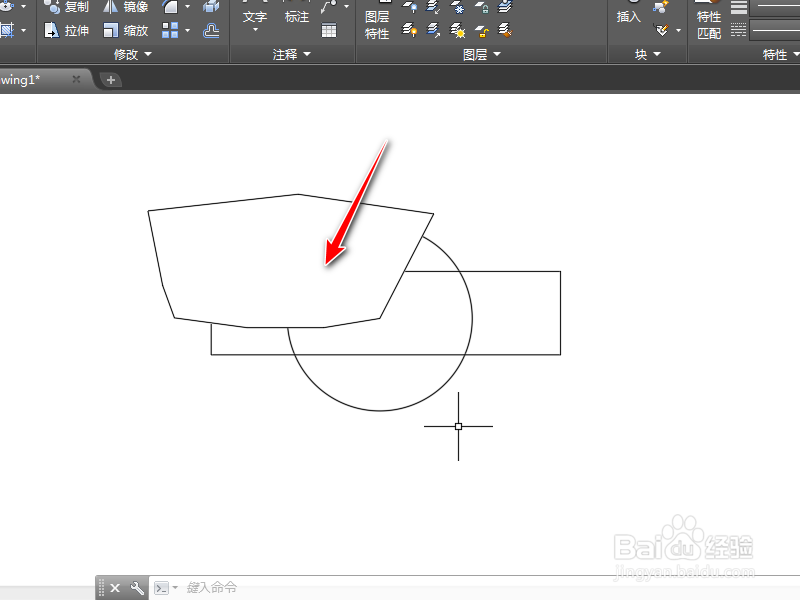Expand the 块 panel

point(647,54)
